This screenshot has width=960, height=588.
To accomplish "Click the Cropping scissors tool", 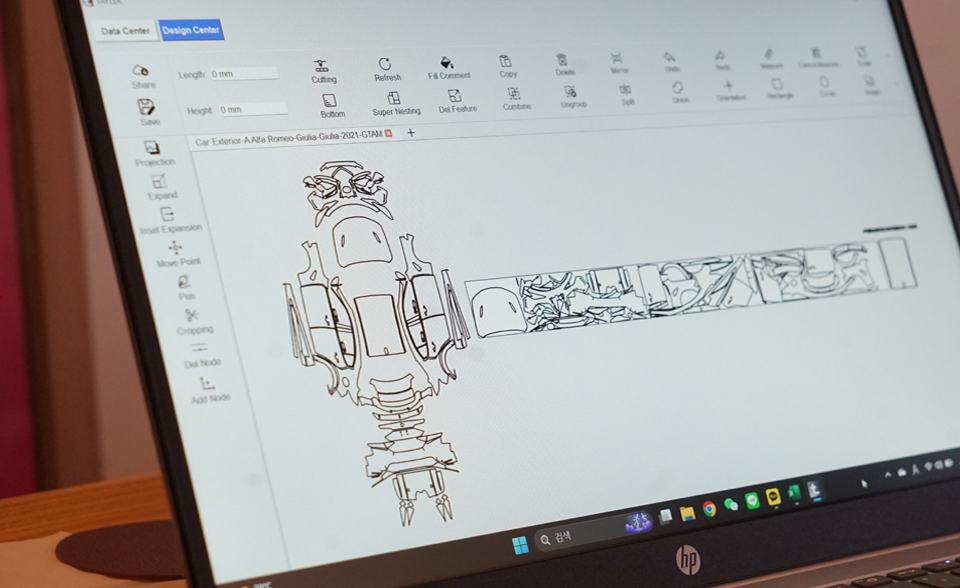I will [x=191, y=315].
